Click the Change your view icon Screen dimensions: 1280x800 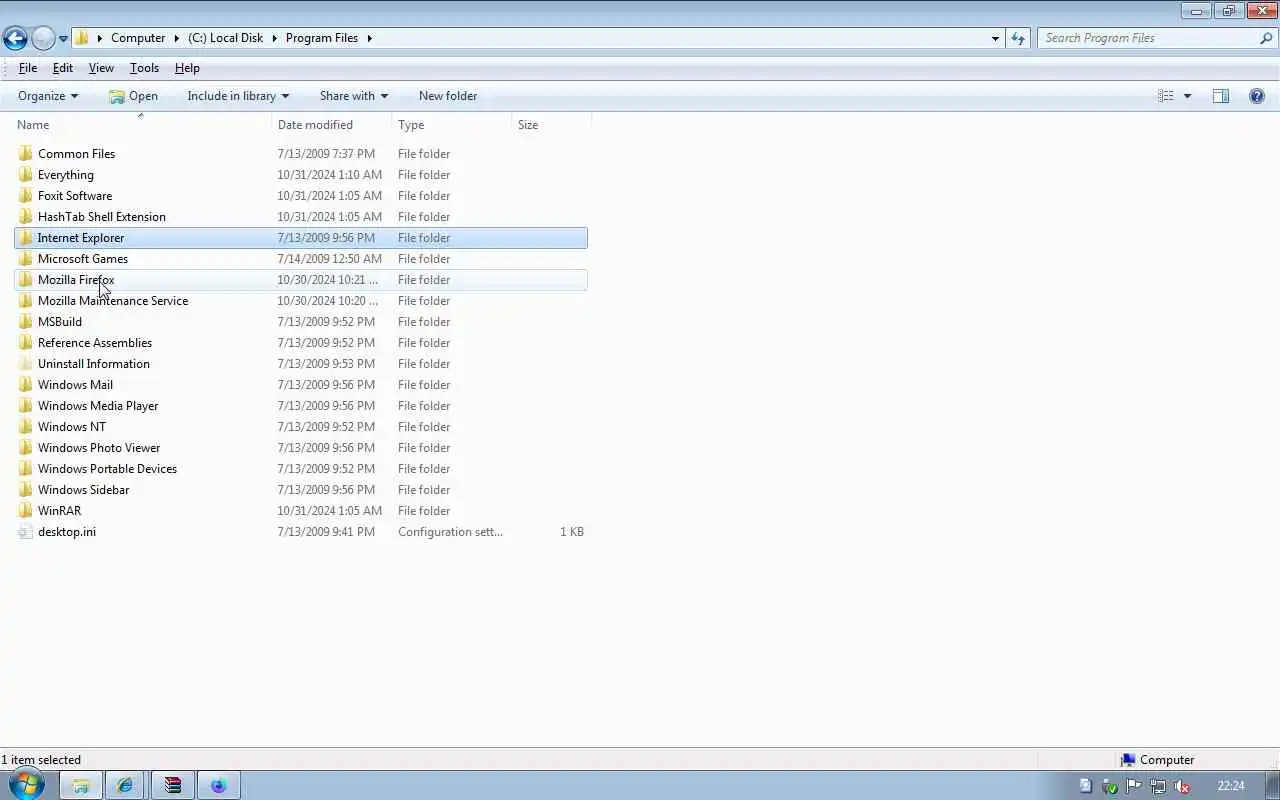(1166, 96)
